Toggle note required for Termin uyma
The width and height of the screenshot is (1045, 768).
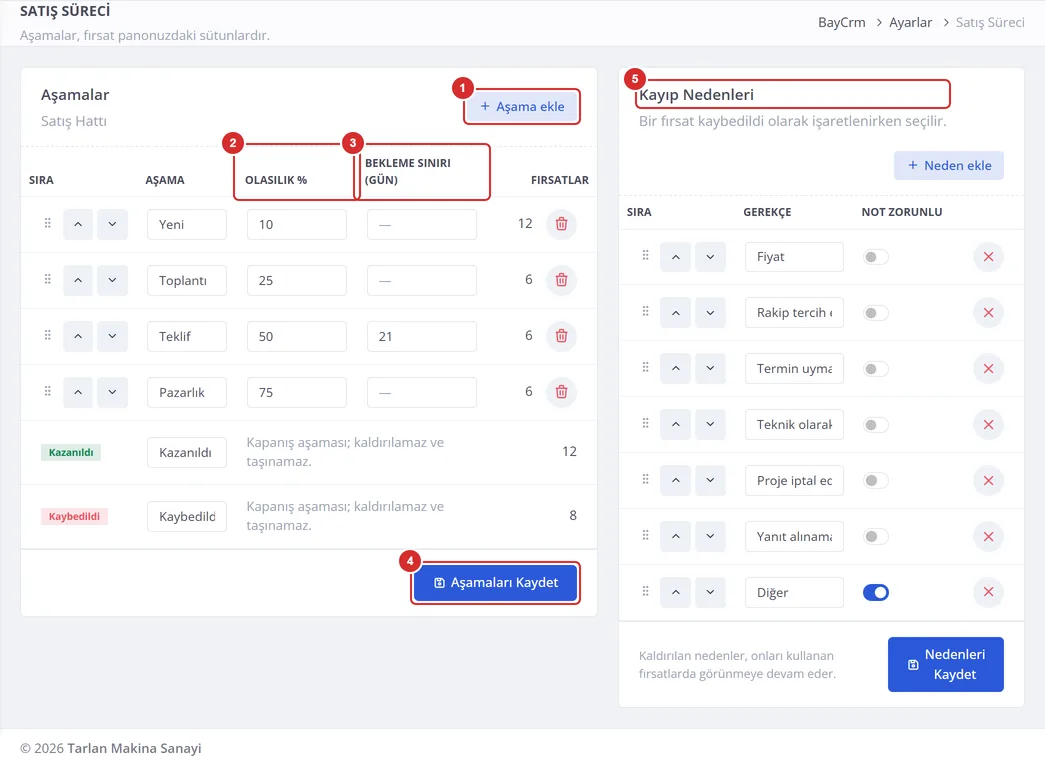(876, 369)
